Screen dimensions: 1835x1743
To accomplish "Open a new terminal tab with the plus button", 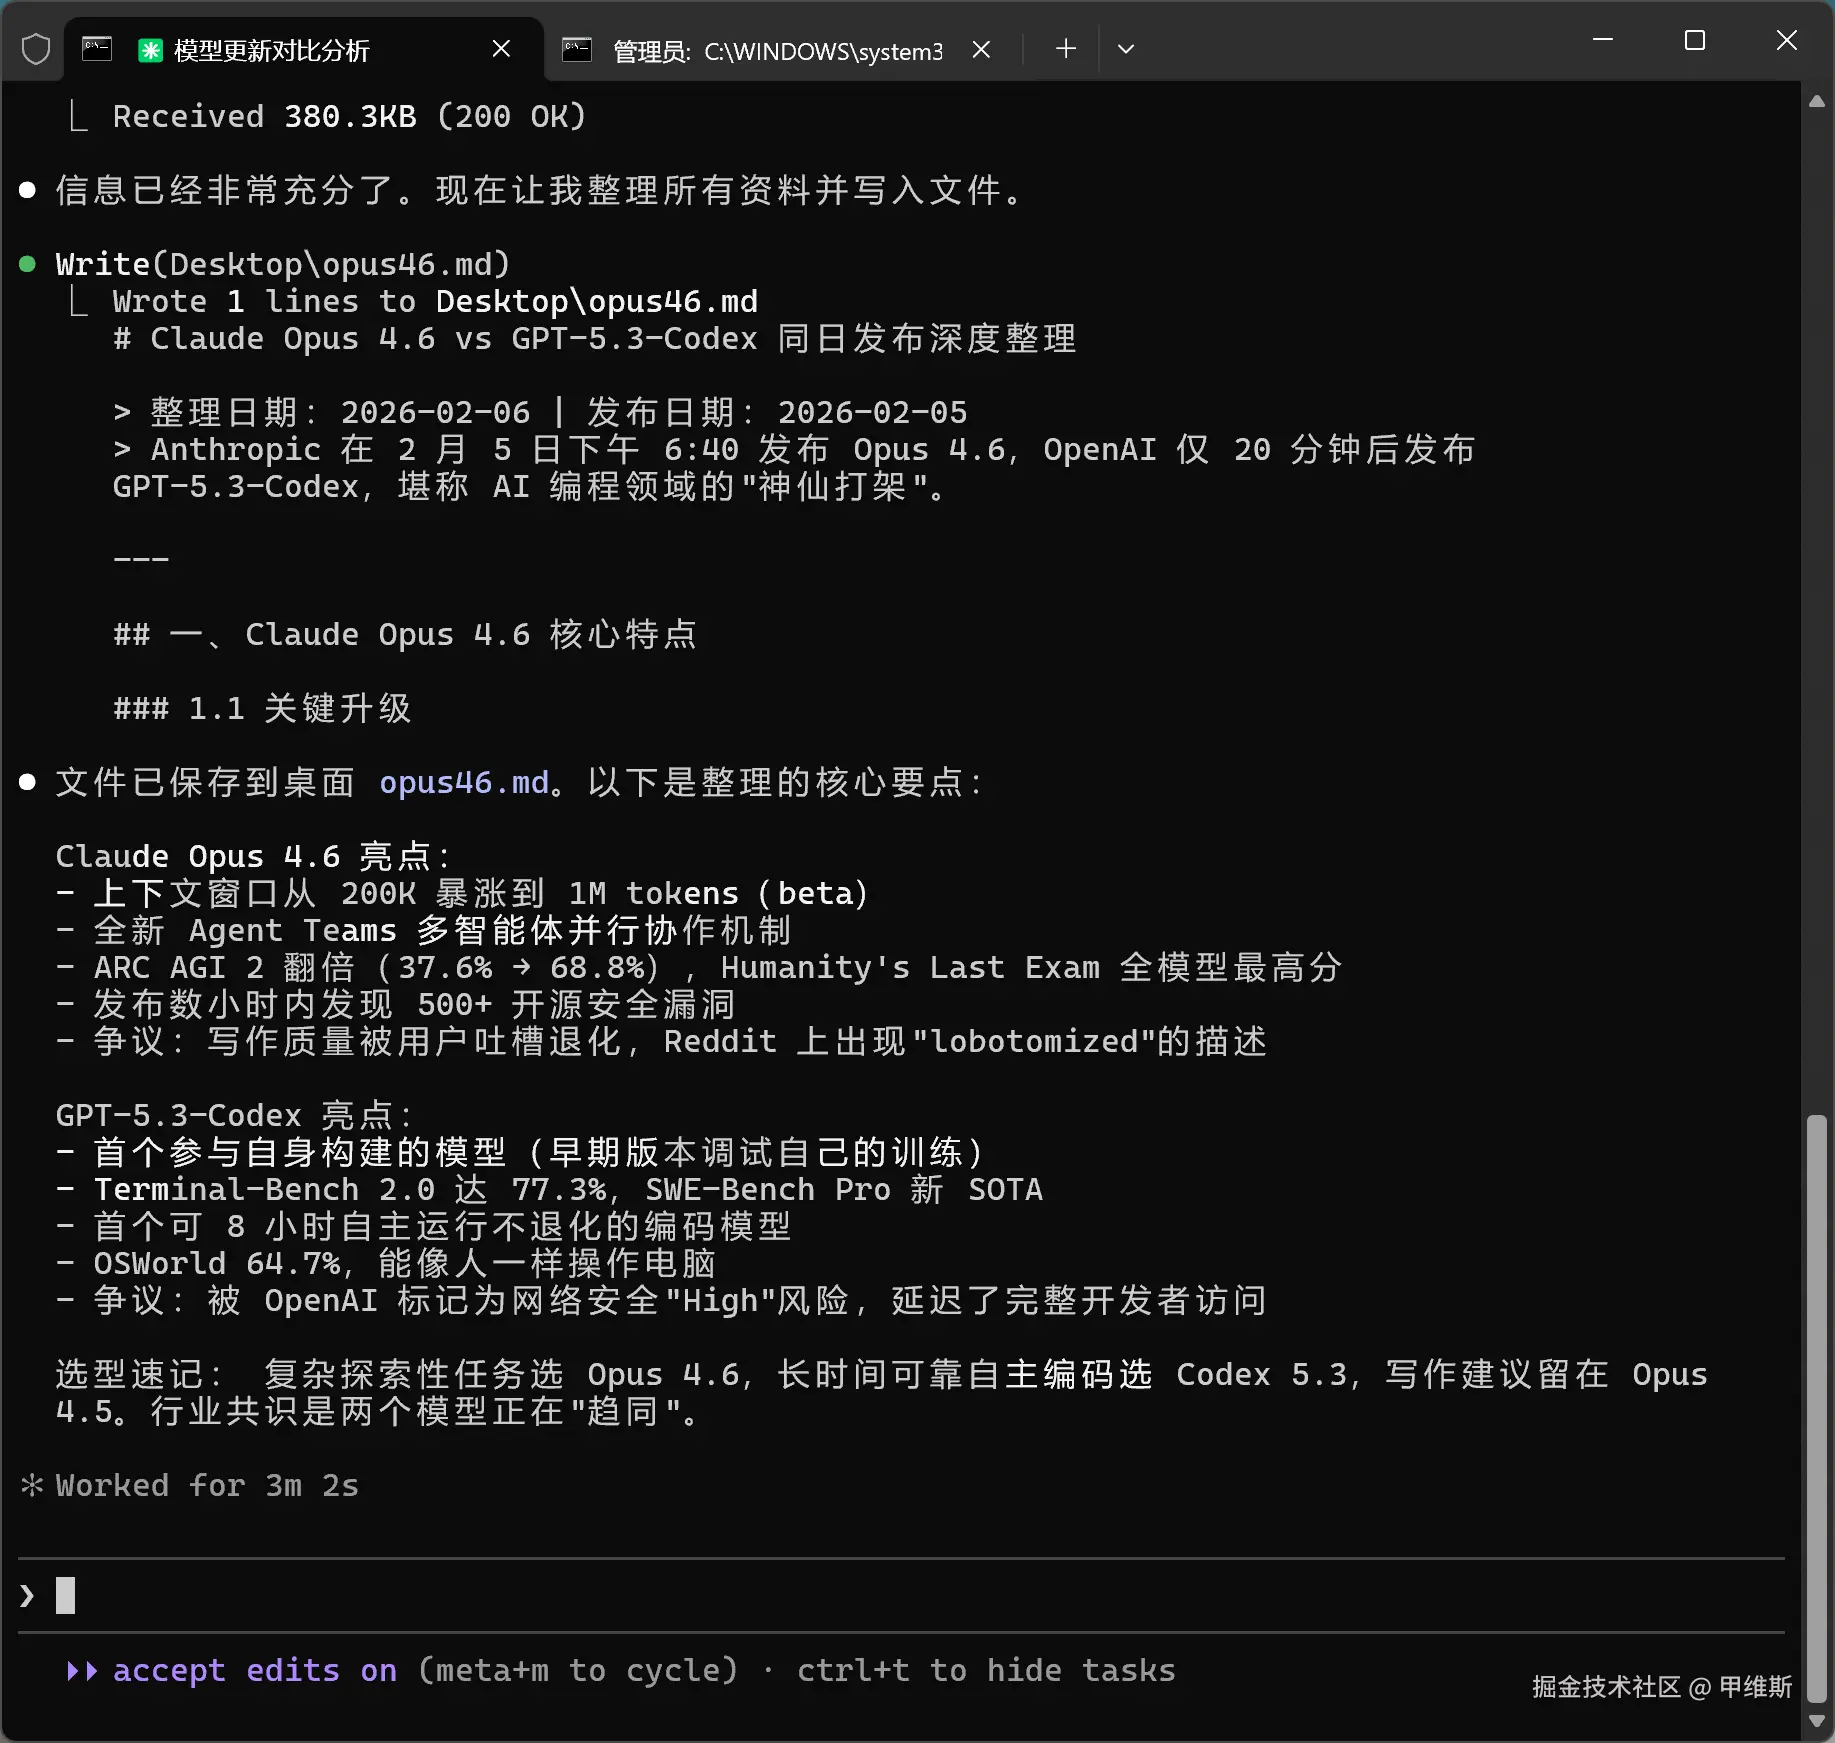I will coord(1066,49).
